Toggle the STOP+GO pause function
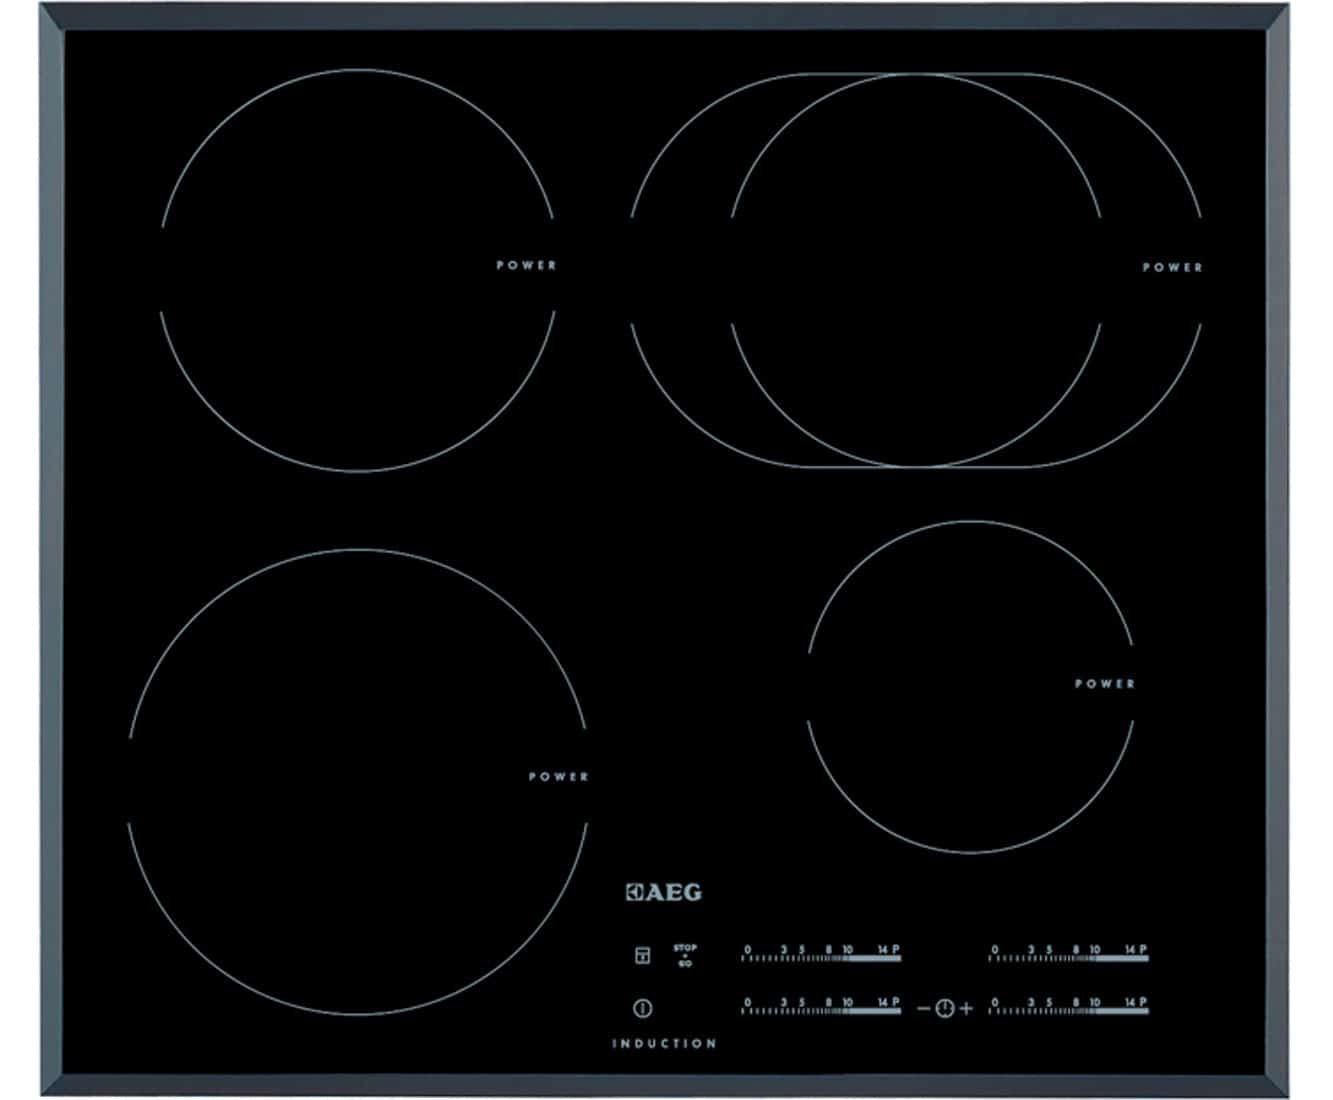Viewport: 1333px width, 1100px height. [685, 955]
